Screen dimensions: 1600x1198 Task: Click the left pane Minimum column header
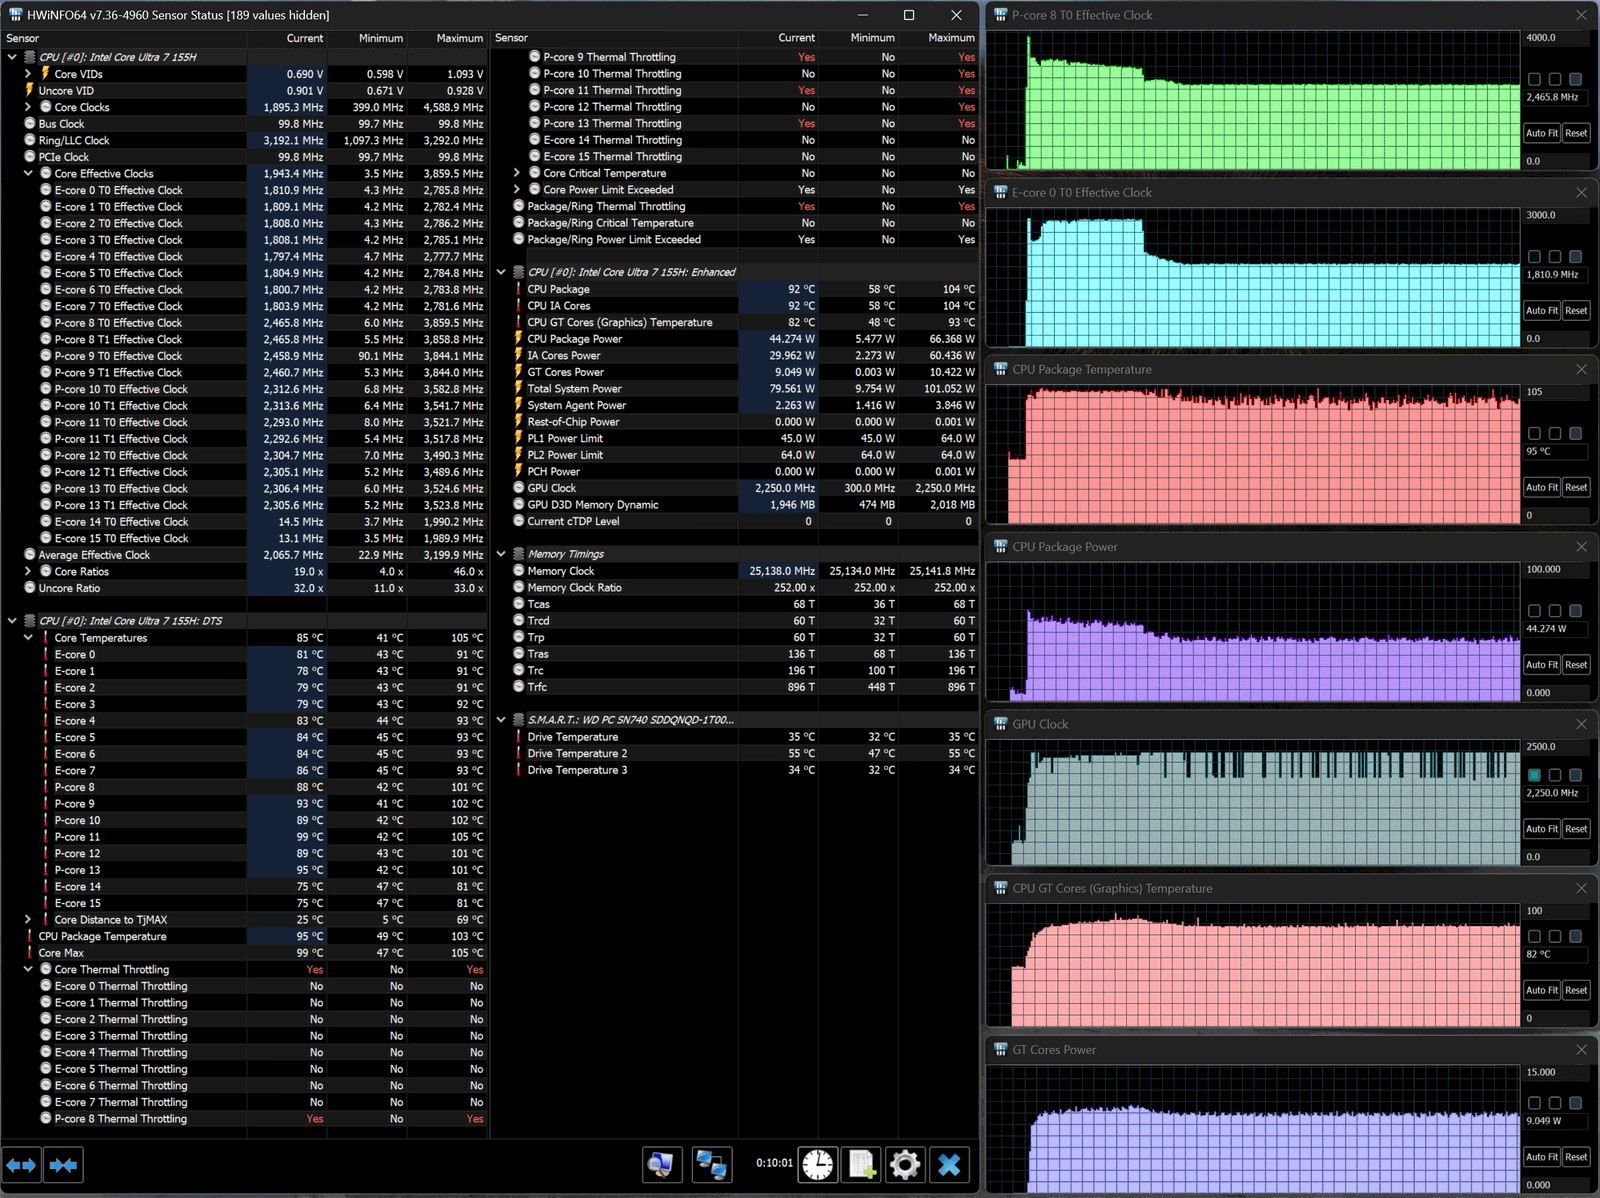click(367, 38)
